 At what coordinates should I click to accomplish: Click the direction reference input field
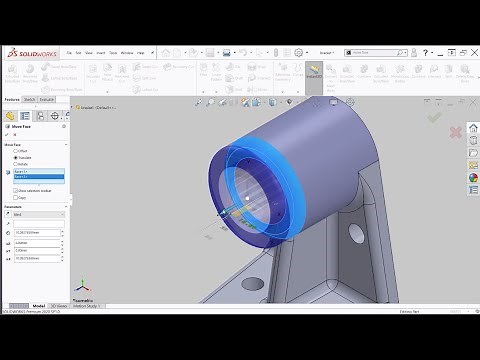(39, 224)
